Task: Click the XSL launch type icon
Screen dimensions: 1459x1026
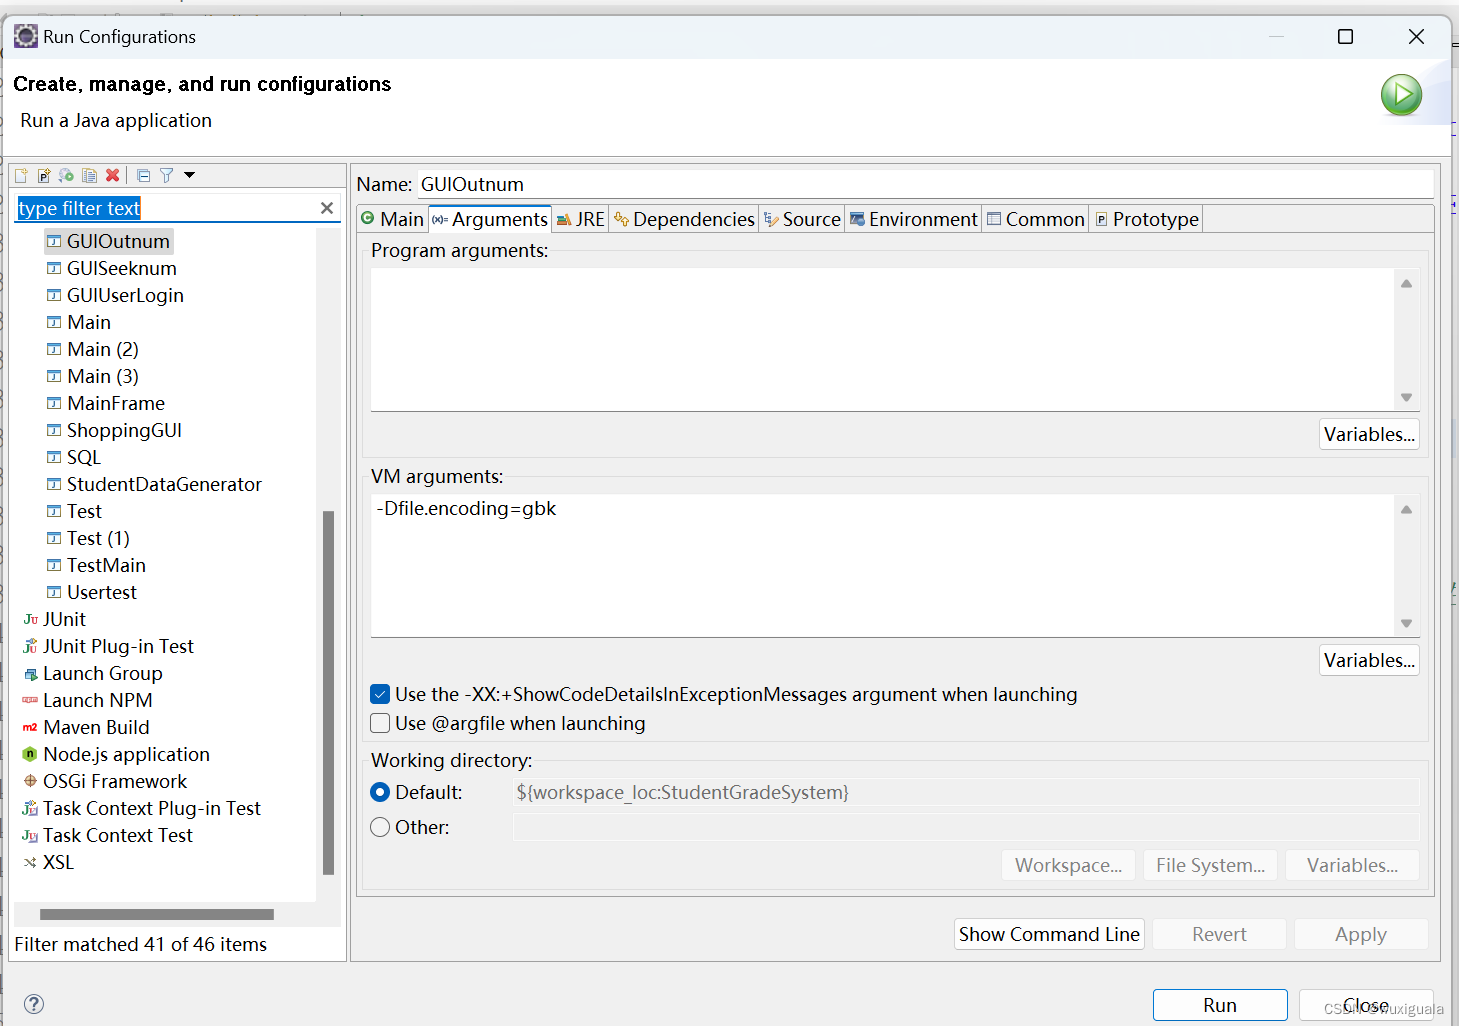Action: pyautogui.click(x=30, y=862)
